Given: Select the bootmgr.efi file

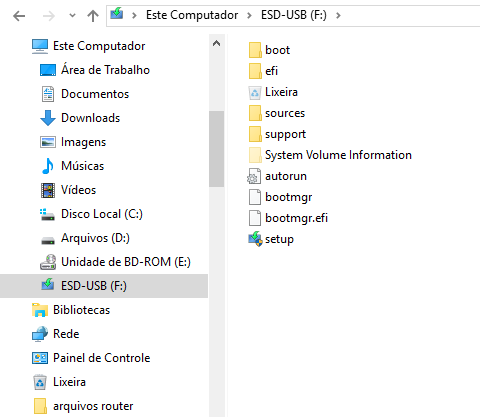Looking at the screenshot, I should [288, 218].
